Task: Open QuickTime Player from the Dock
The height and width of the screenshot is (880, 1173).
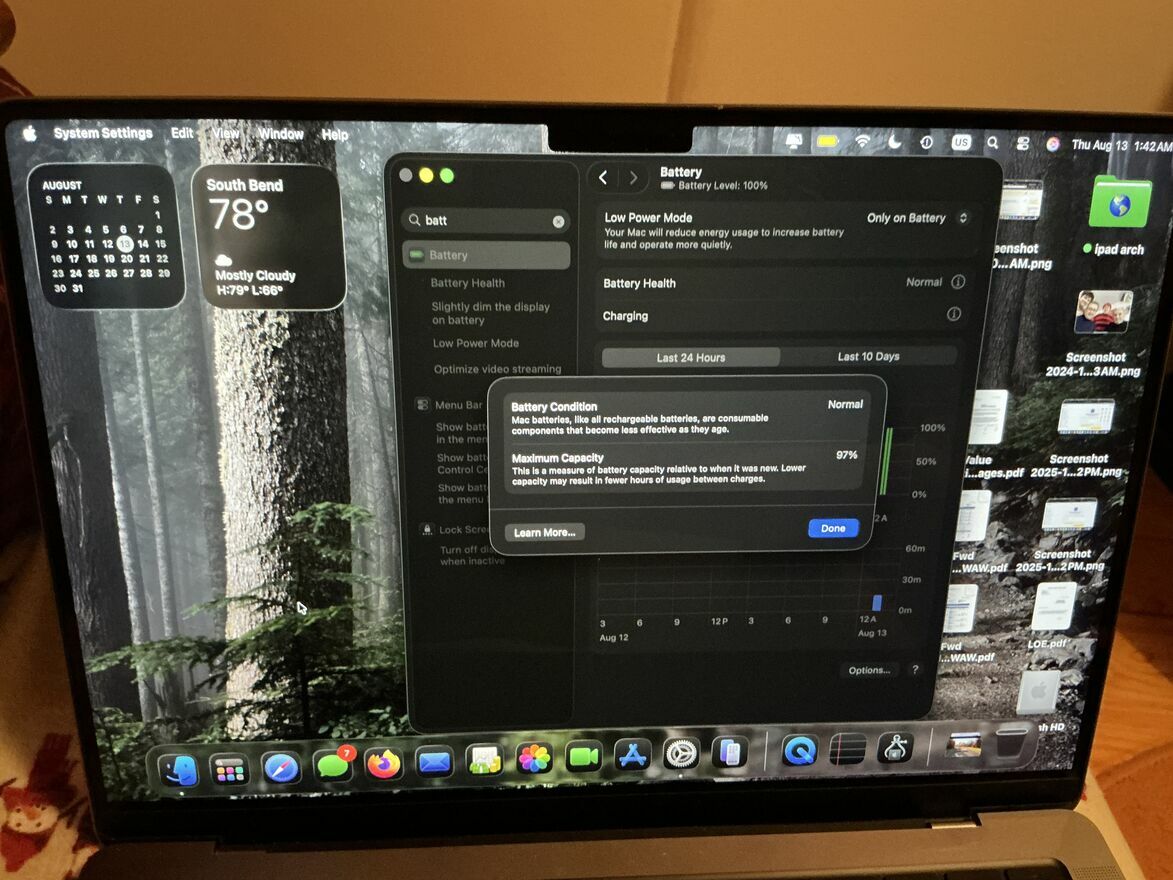Action: (798, 751)
